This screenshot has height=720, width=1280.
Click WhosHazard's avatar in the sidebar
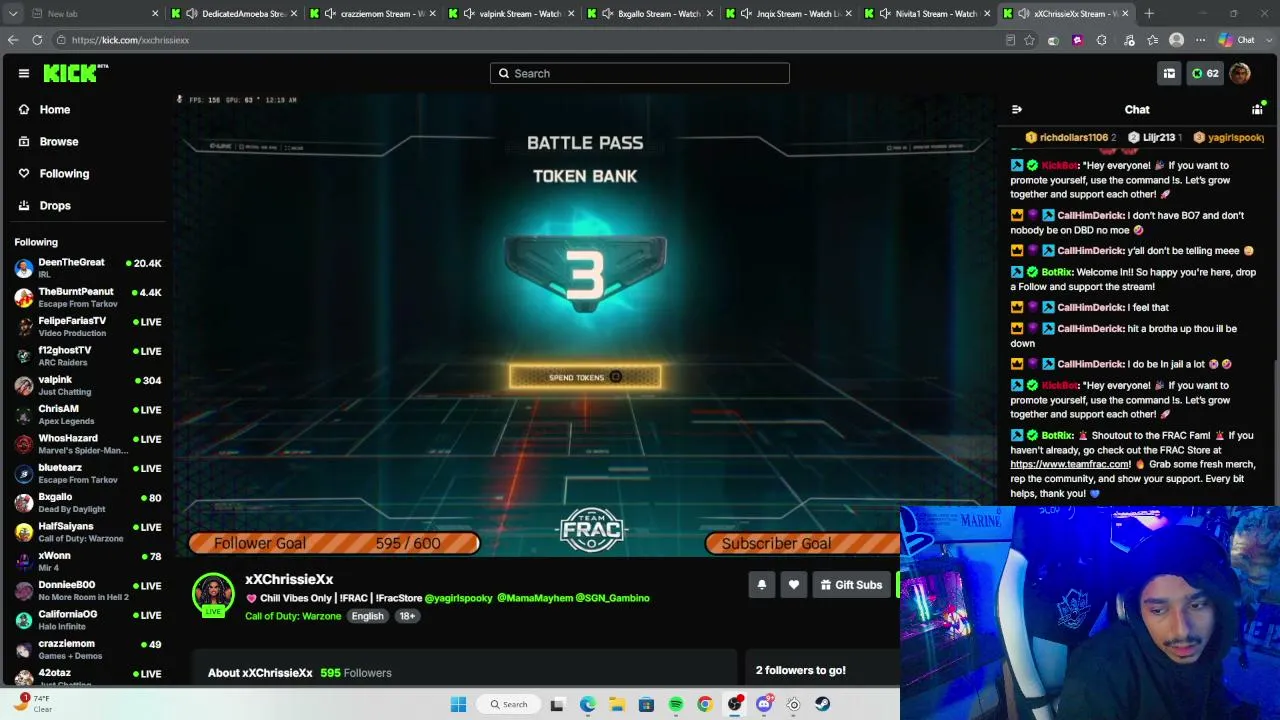tap(24, 444)
